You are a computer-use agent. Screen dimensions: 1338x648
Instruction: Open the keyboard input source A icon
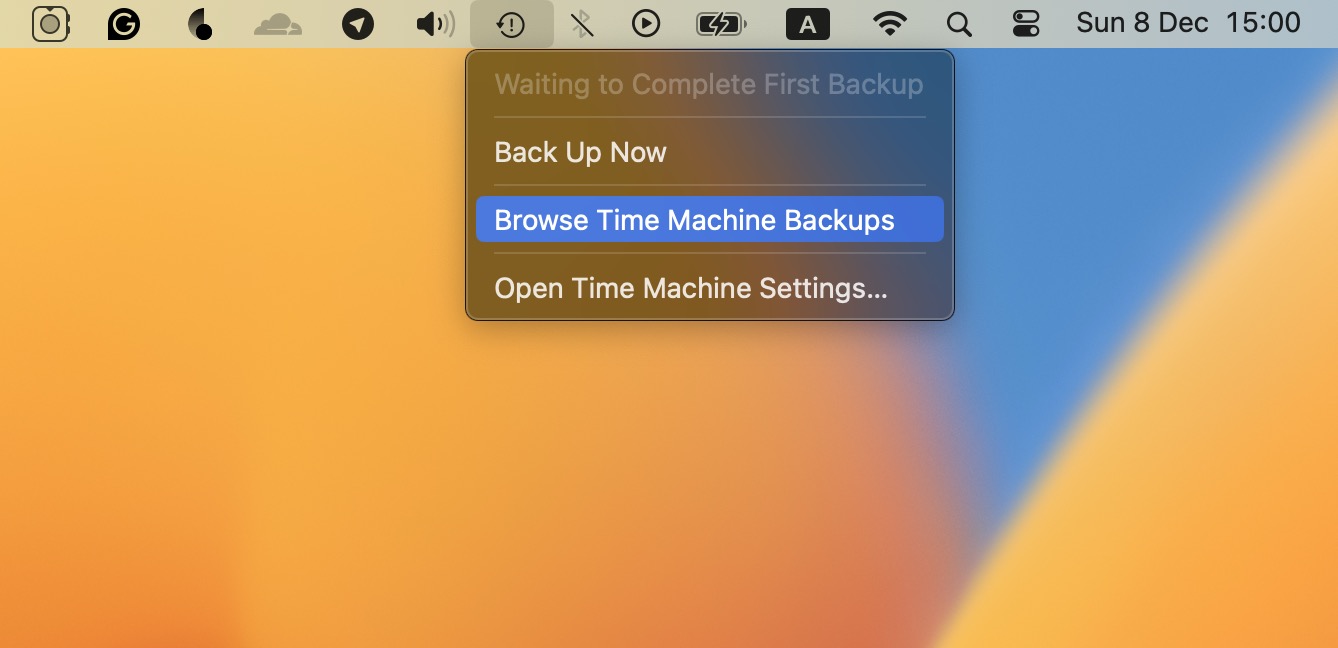808,24
